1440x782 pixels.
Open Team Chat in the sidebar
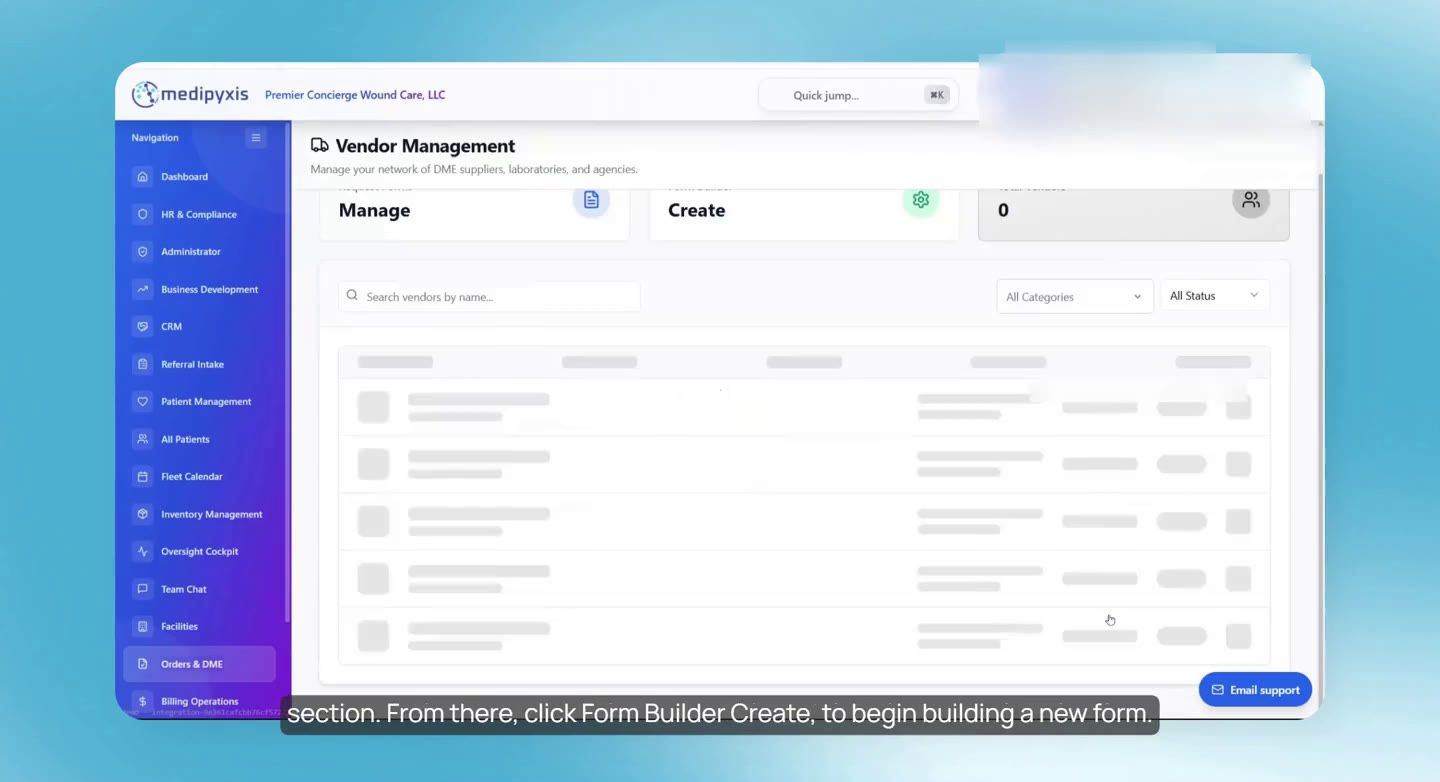coord(200,589)
